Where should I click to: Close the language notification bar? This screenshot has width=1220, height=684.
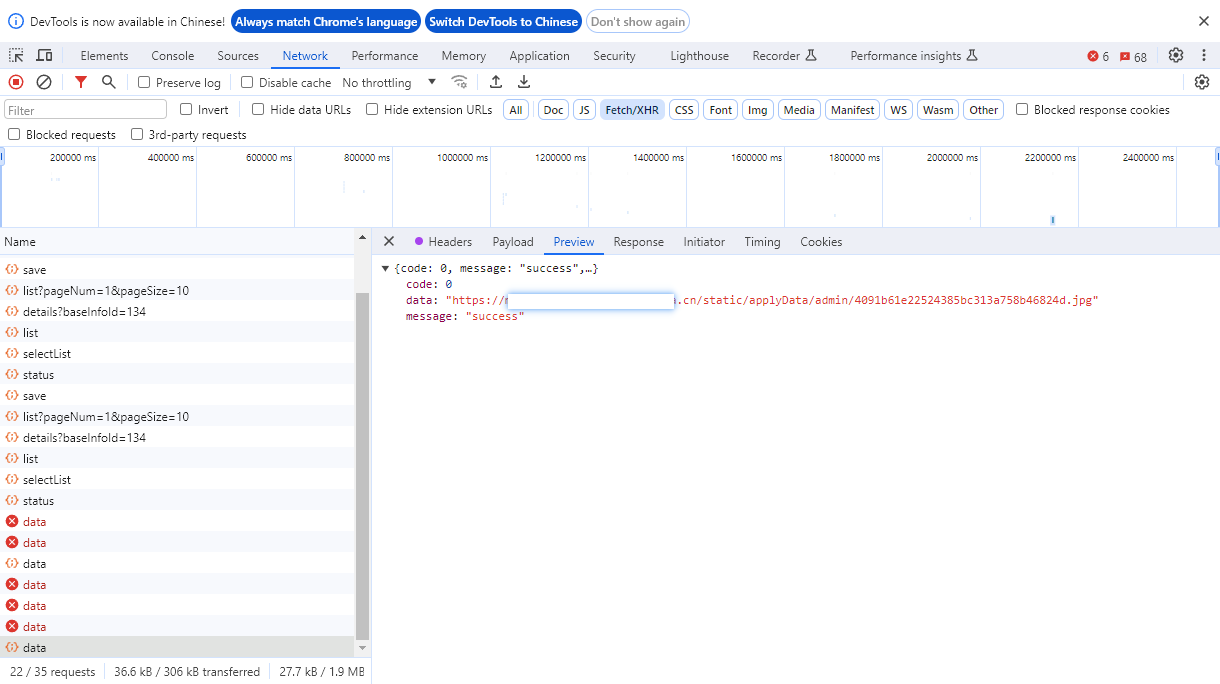(x=1204, y=21)
